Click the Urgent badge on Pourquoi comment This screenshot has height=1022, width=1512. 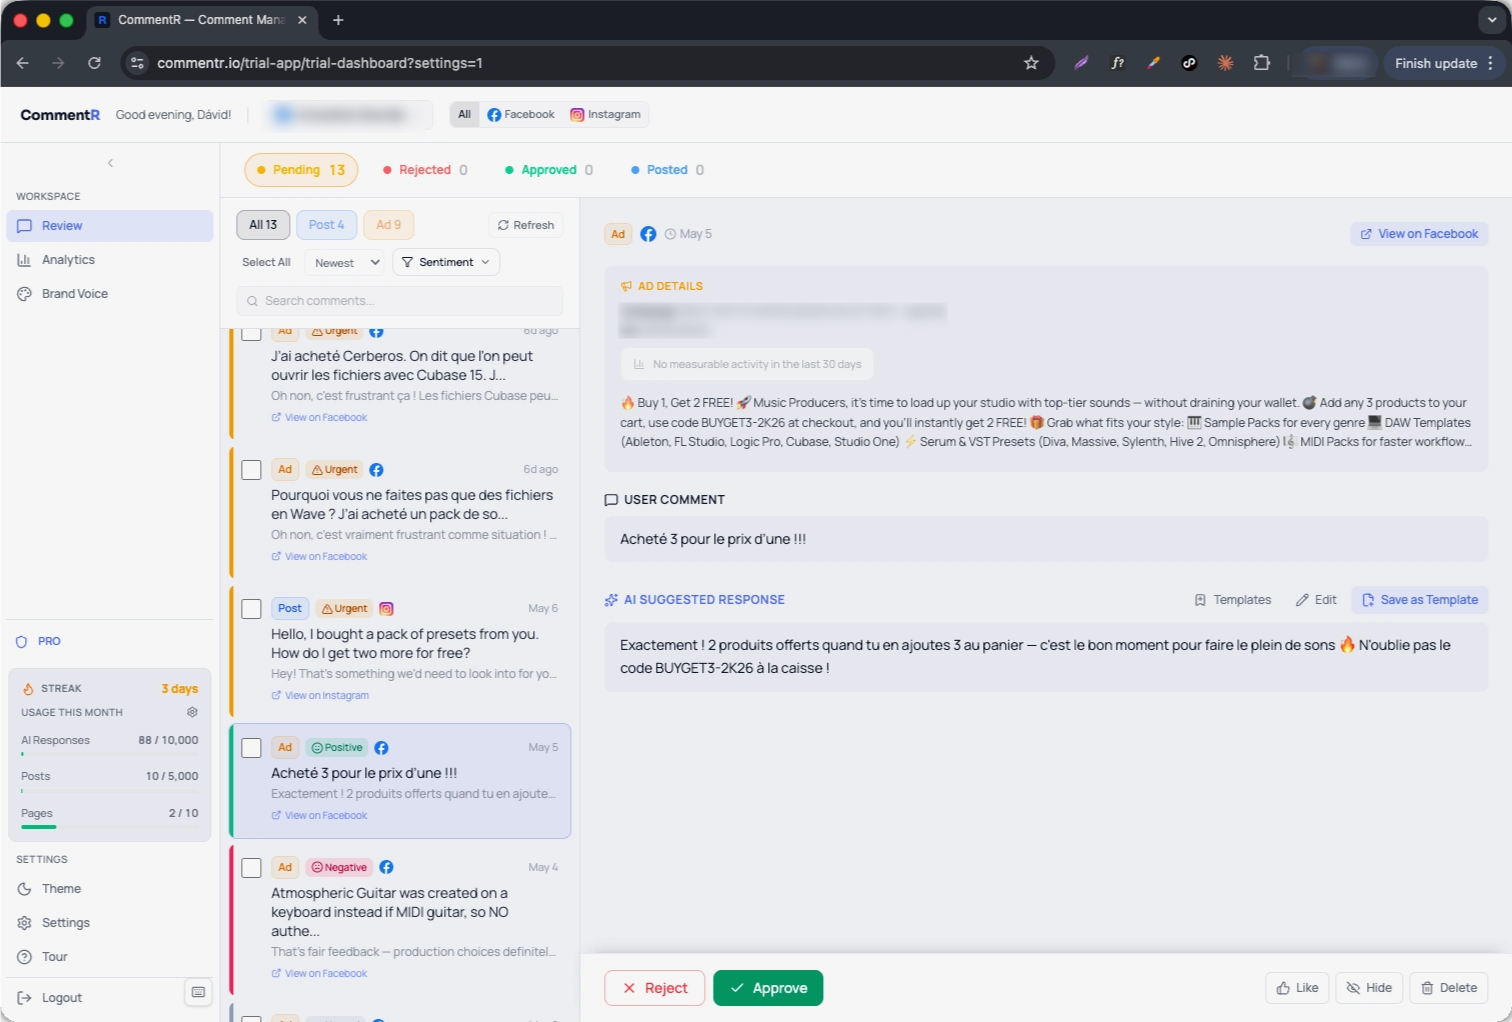pos(334,470)
